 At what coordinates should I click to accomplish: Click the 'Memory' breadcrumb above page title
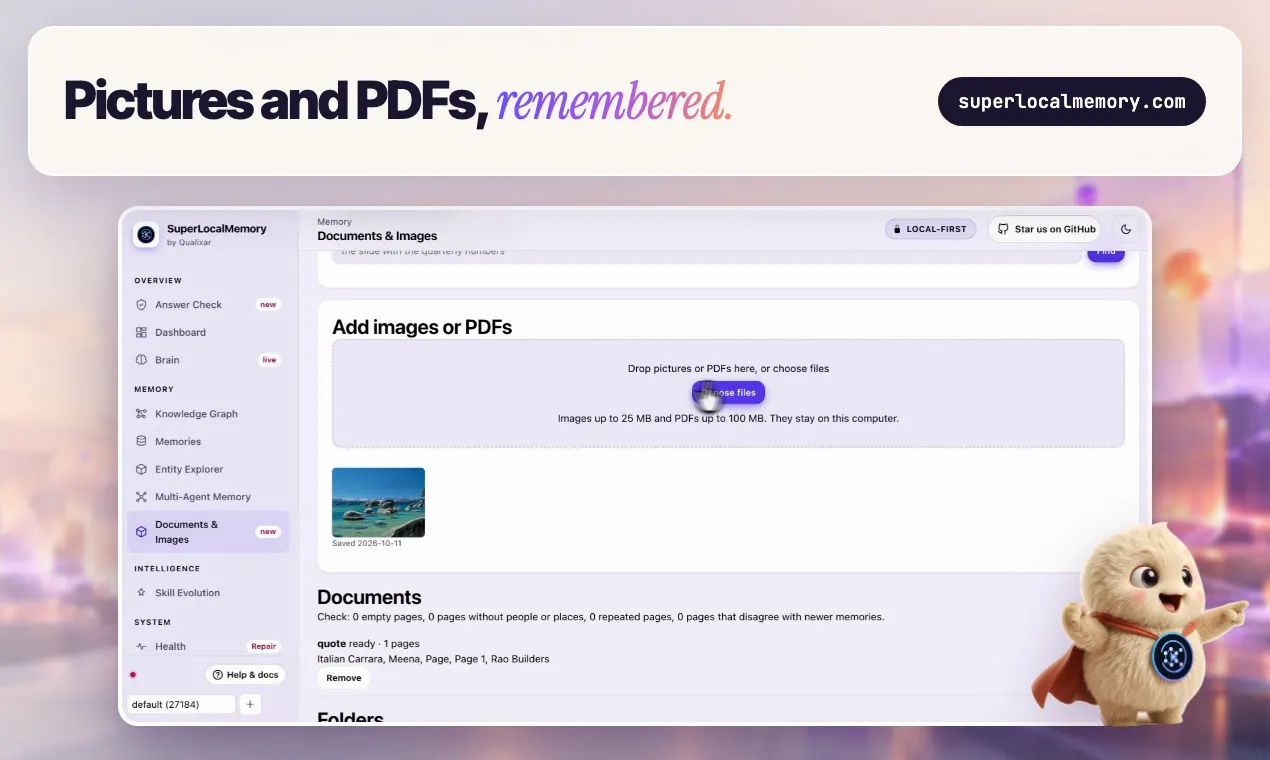(x=334, y=222)
